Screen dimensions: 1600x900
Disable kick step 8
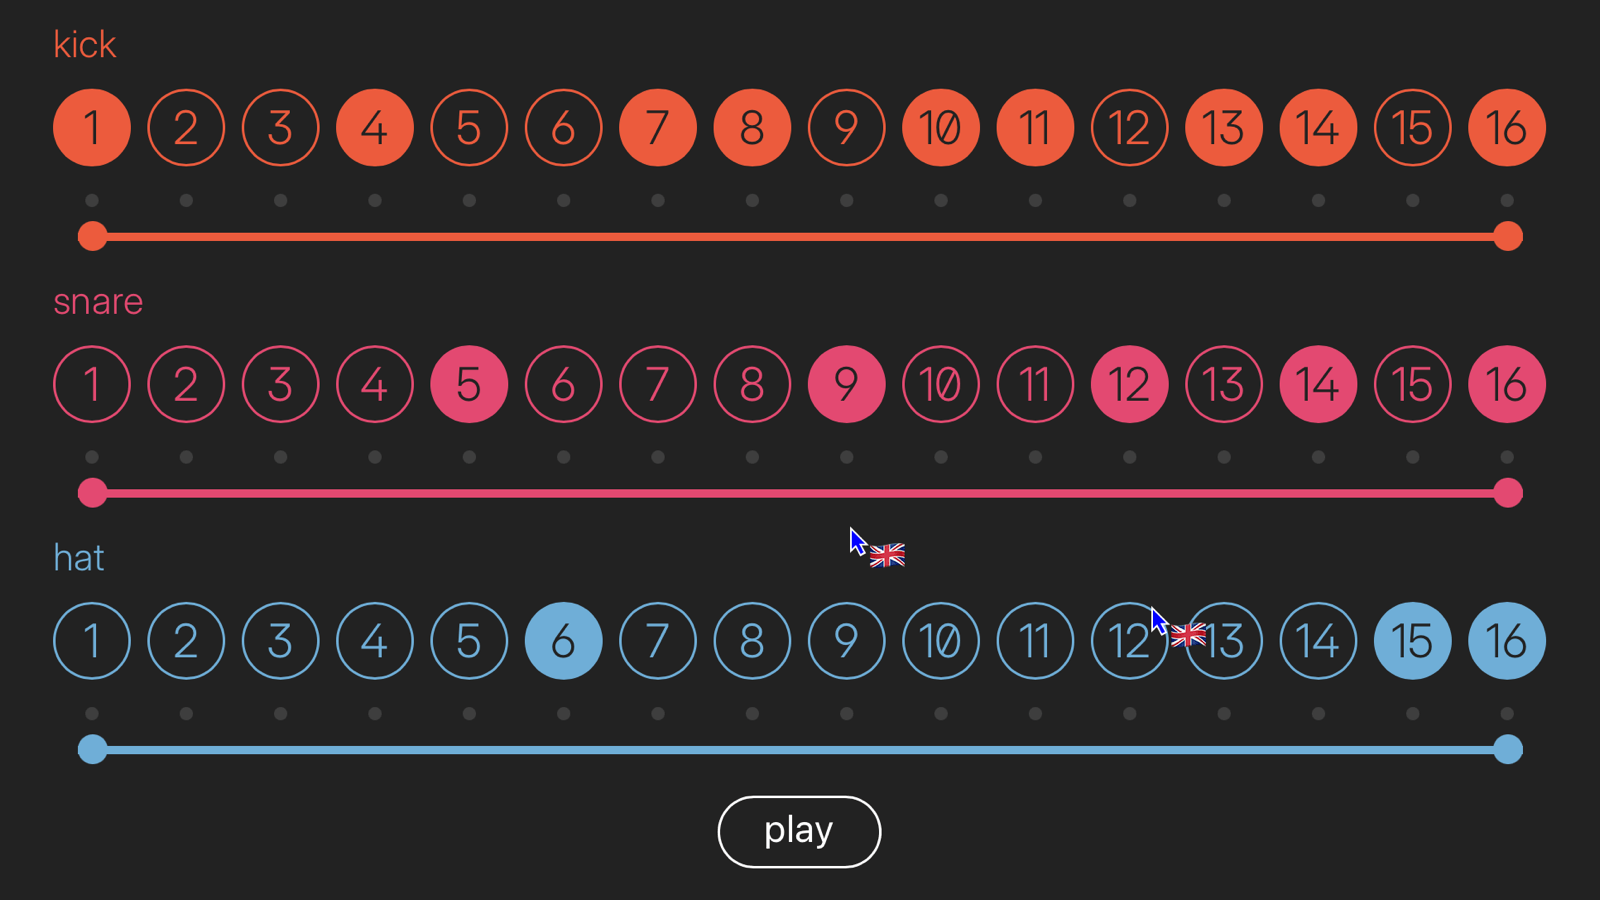coord(752,128)
